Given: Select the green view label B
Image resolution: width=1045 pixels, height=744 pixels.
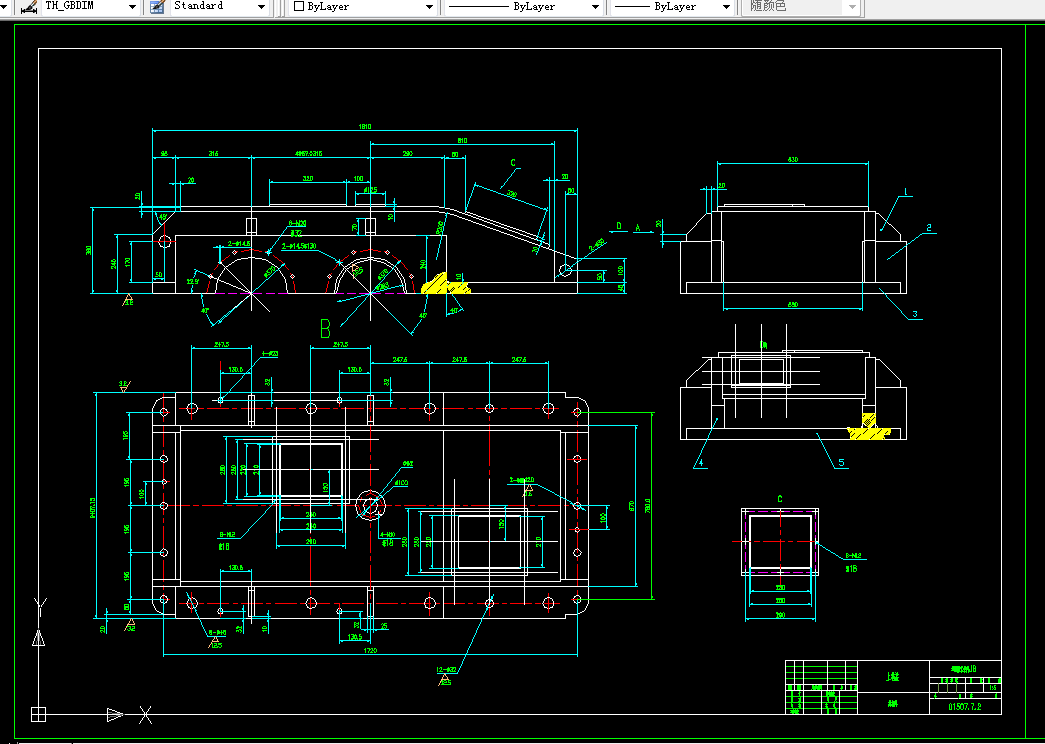Looking at the screenshot, I should tap(325, 329).
